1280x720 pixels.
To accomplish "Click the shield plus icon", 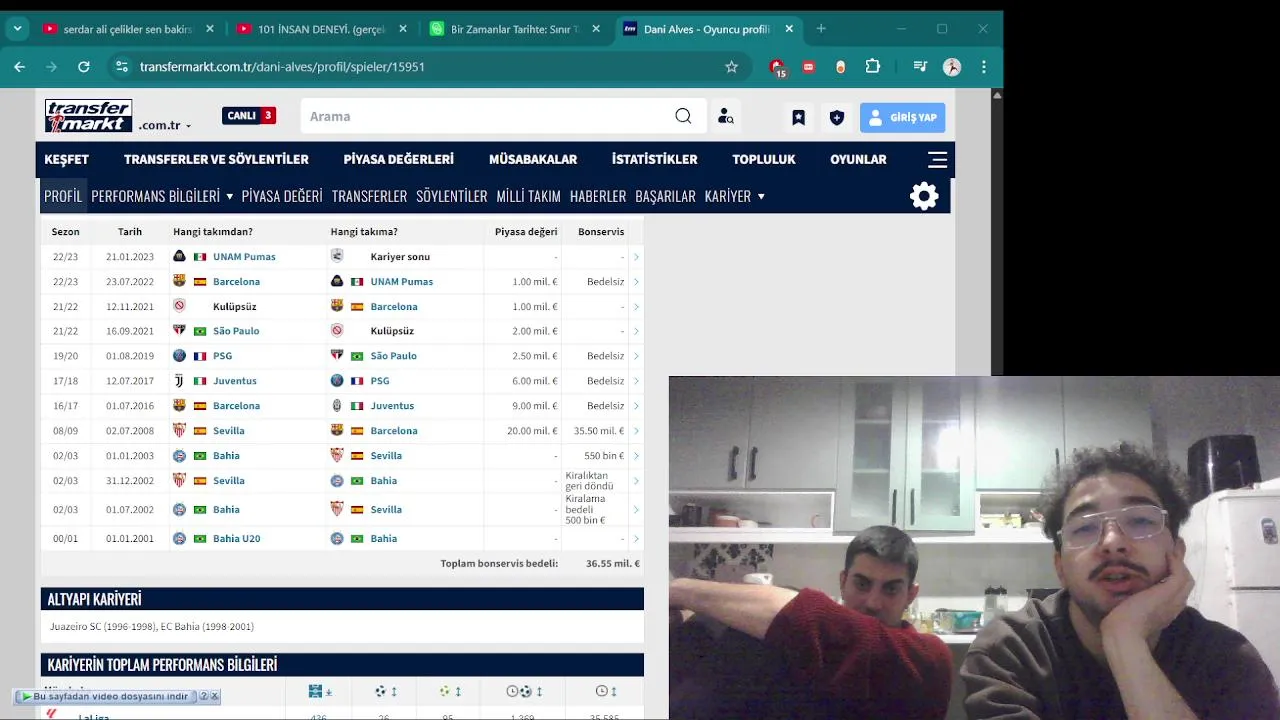I will [x=837, y=117].
